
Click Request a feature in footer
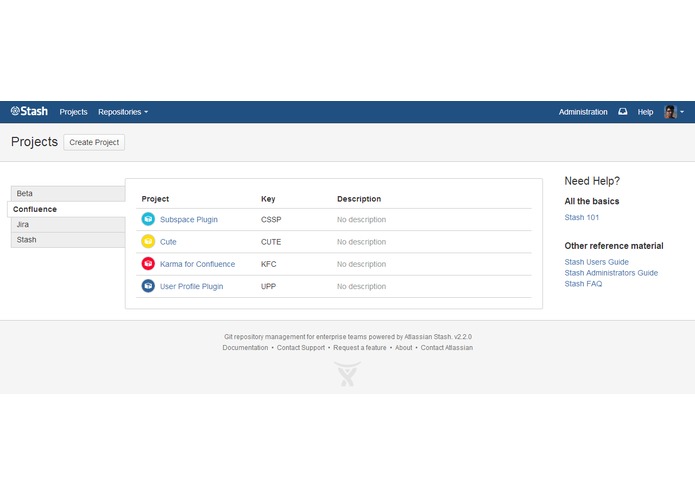pyautogui.click(x=360, y=348)
